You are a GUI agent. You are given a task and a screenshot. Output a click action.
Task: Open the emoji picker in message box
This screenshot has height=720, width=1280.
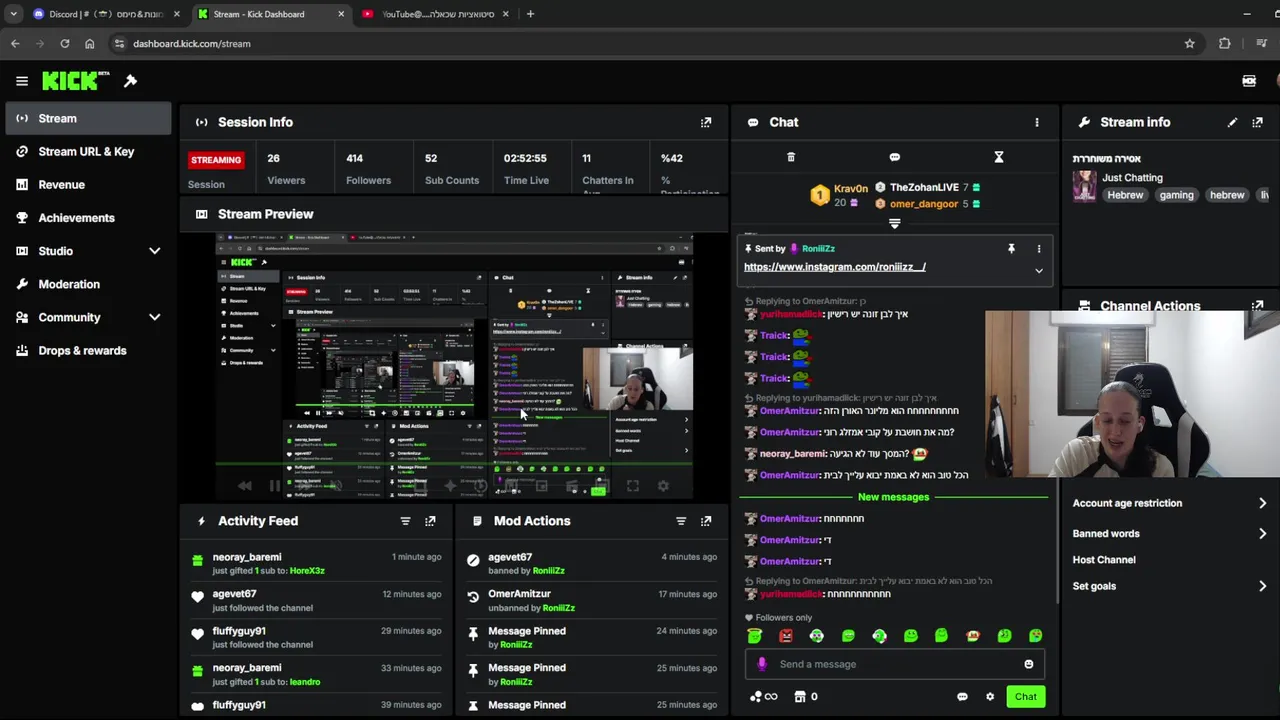1028,664
